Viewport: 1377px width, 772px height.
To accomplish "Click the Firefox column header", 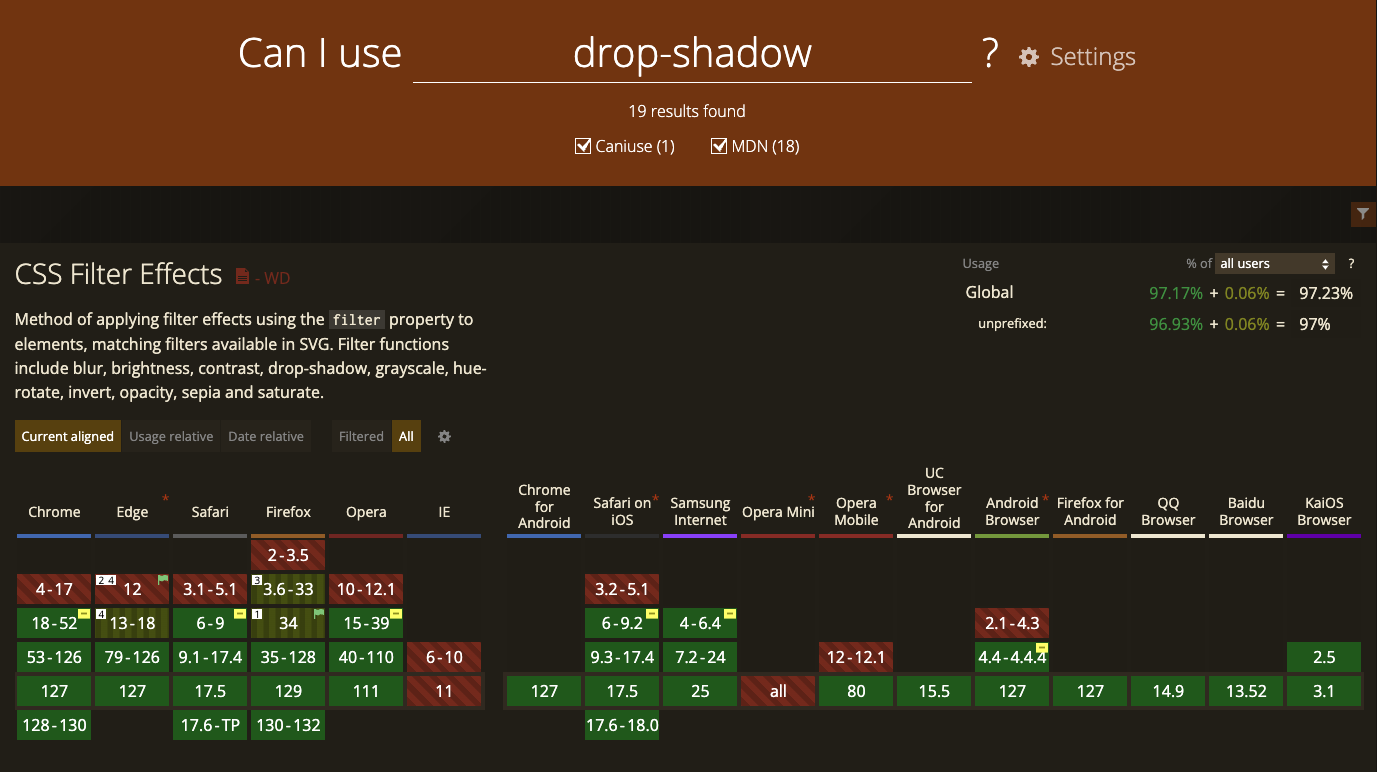I will coord(288,512).
